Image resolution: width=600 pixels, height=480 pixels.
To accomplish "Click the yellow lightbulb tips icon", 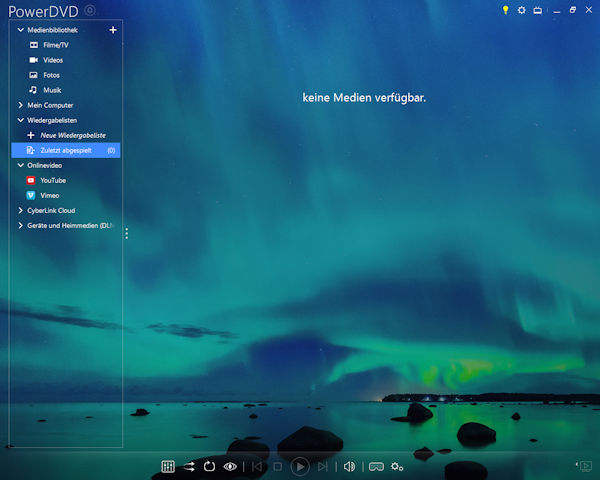I will tap(505, 10).
